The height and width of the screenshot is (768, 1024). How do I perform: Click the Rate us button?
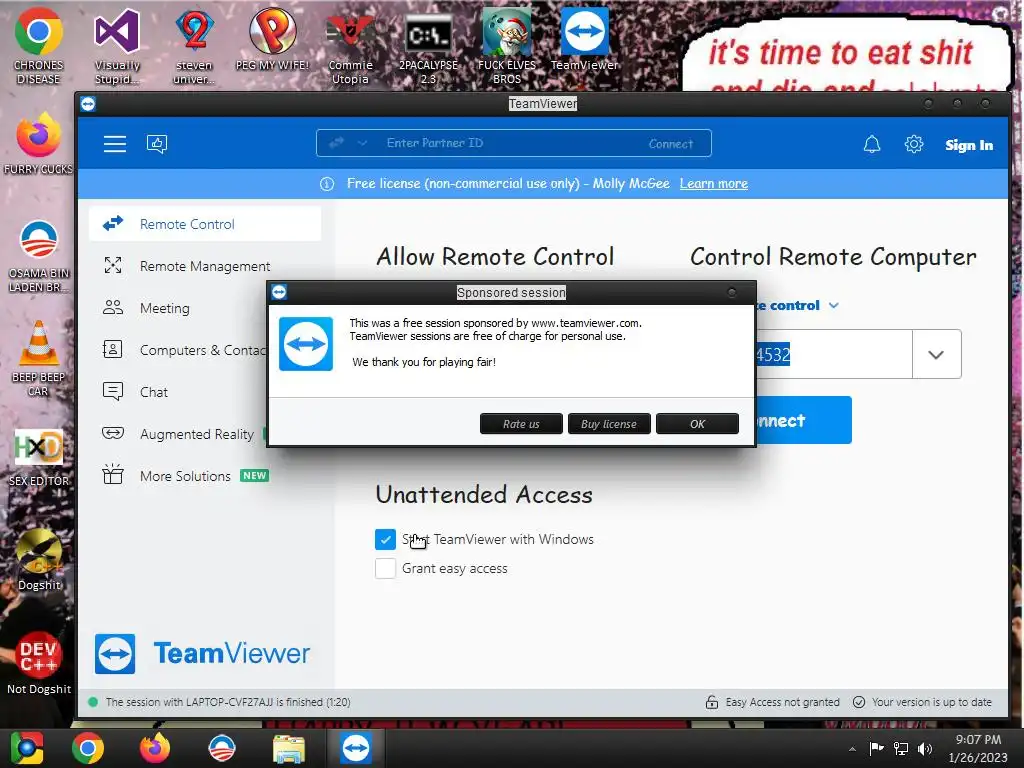coord(521,424)
